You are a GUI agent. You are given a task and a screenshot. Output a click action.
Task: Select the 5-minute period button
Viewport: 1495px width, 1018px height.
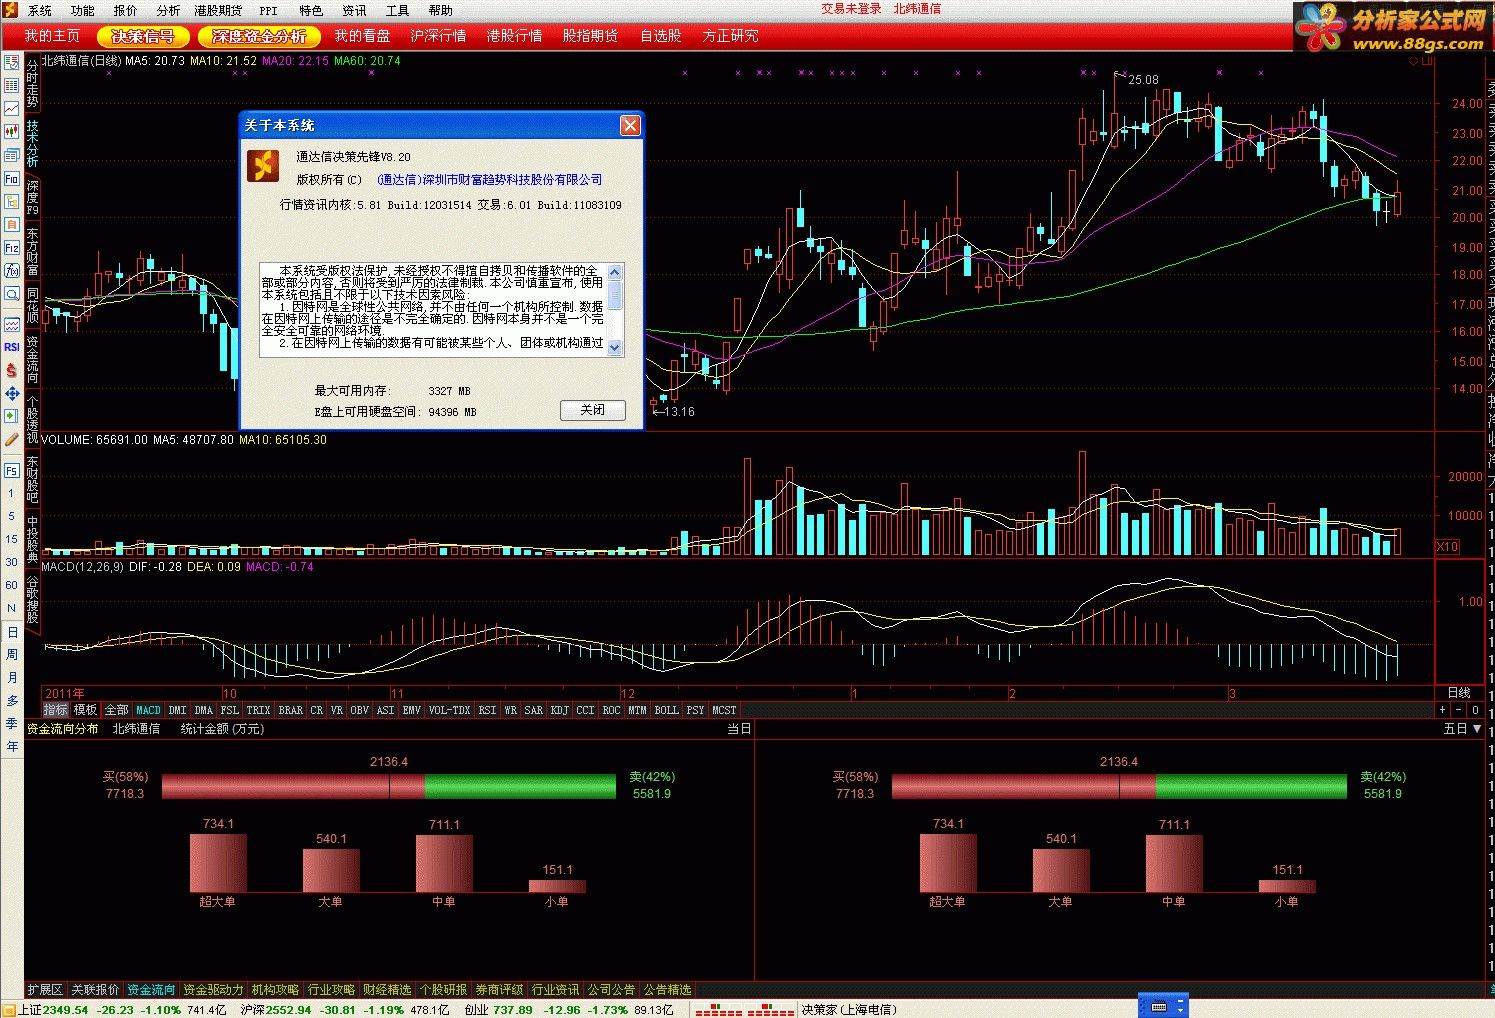(x=12, y=516)
